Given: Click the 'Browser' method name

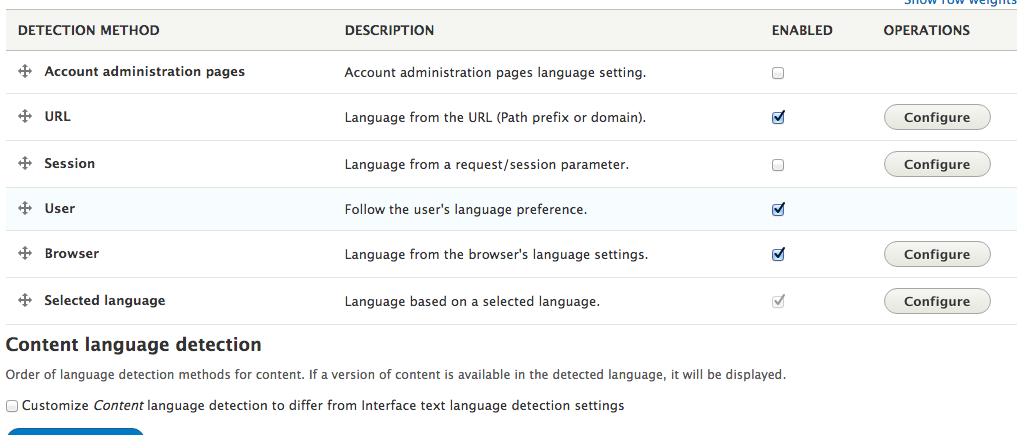Looking at the screenshot, I should pyautogui.click(x=71, y=253).
